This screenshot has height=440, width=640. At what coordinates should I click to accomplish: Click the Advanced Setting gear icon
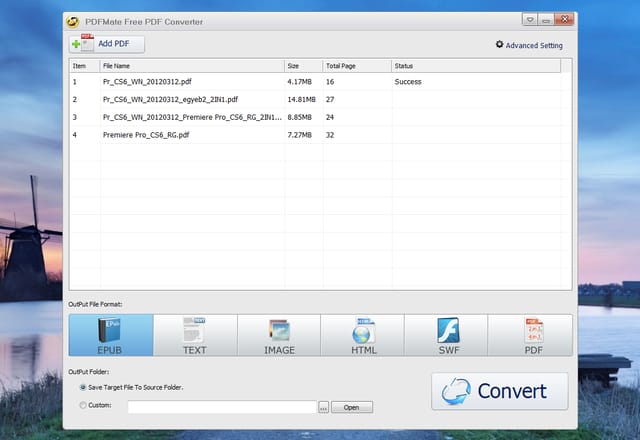pos(499,44)
